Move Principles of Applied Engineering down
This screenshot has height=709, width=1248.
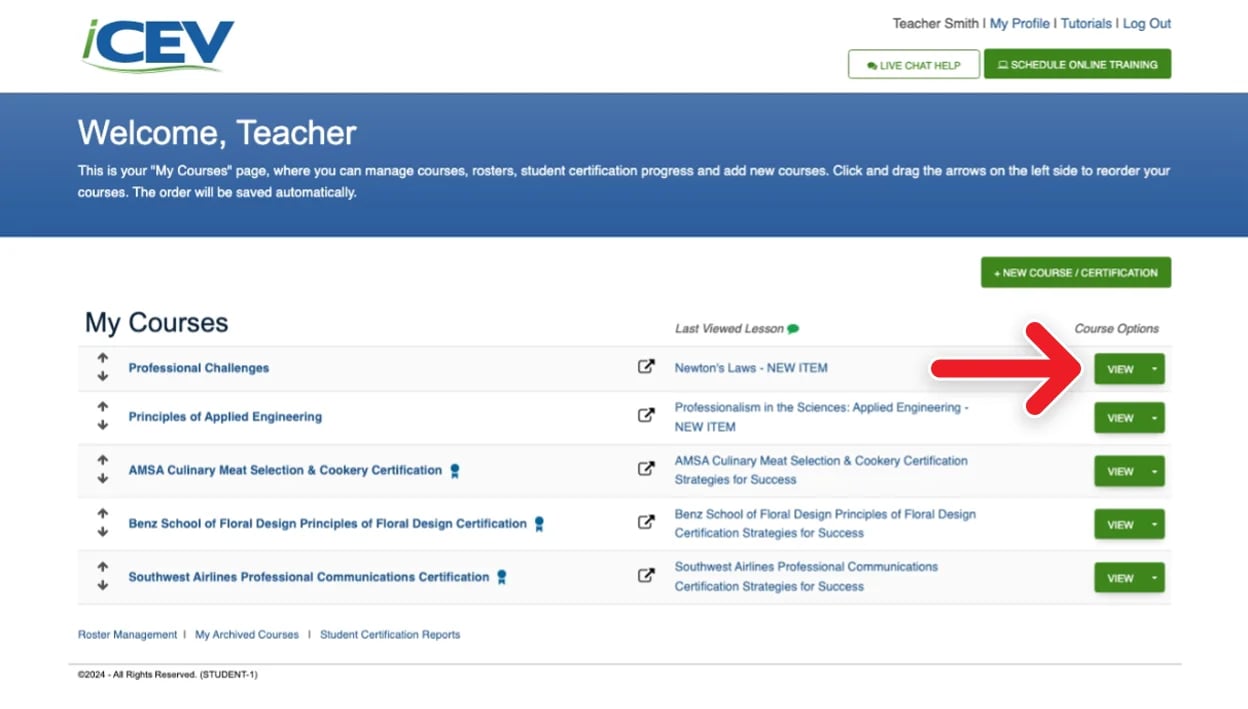[x=102, y=426]
